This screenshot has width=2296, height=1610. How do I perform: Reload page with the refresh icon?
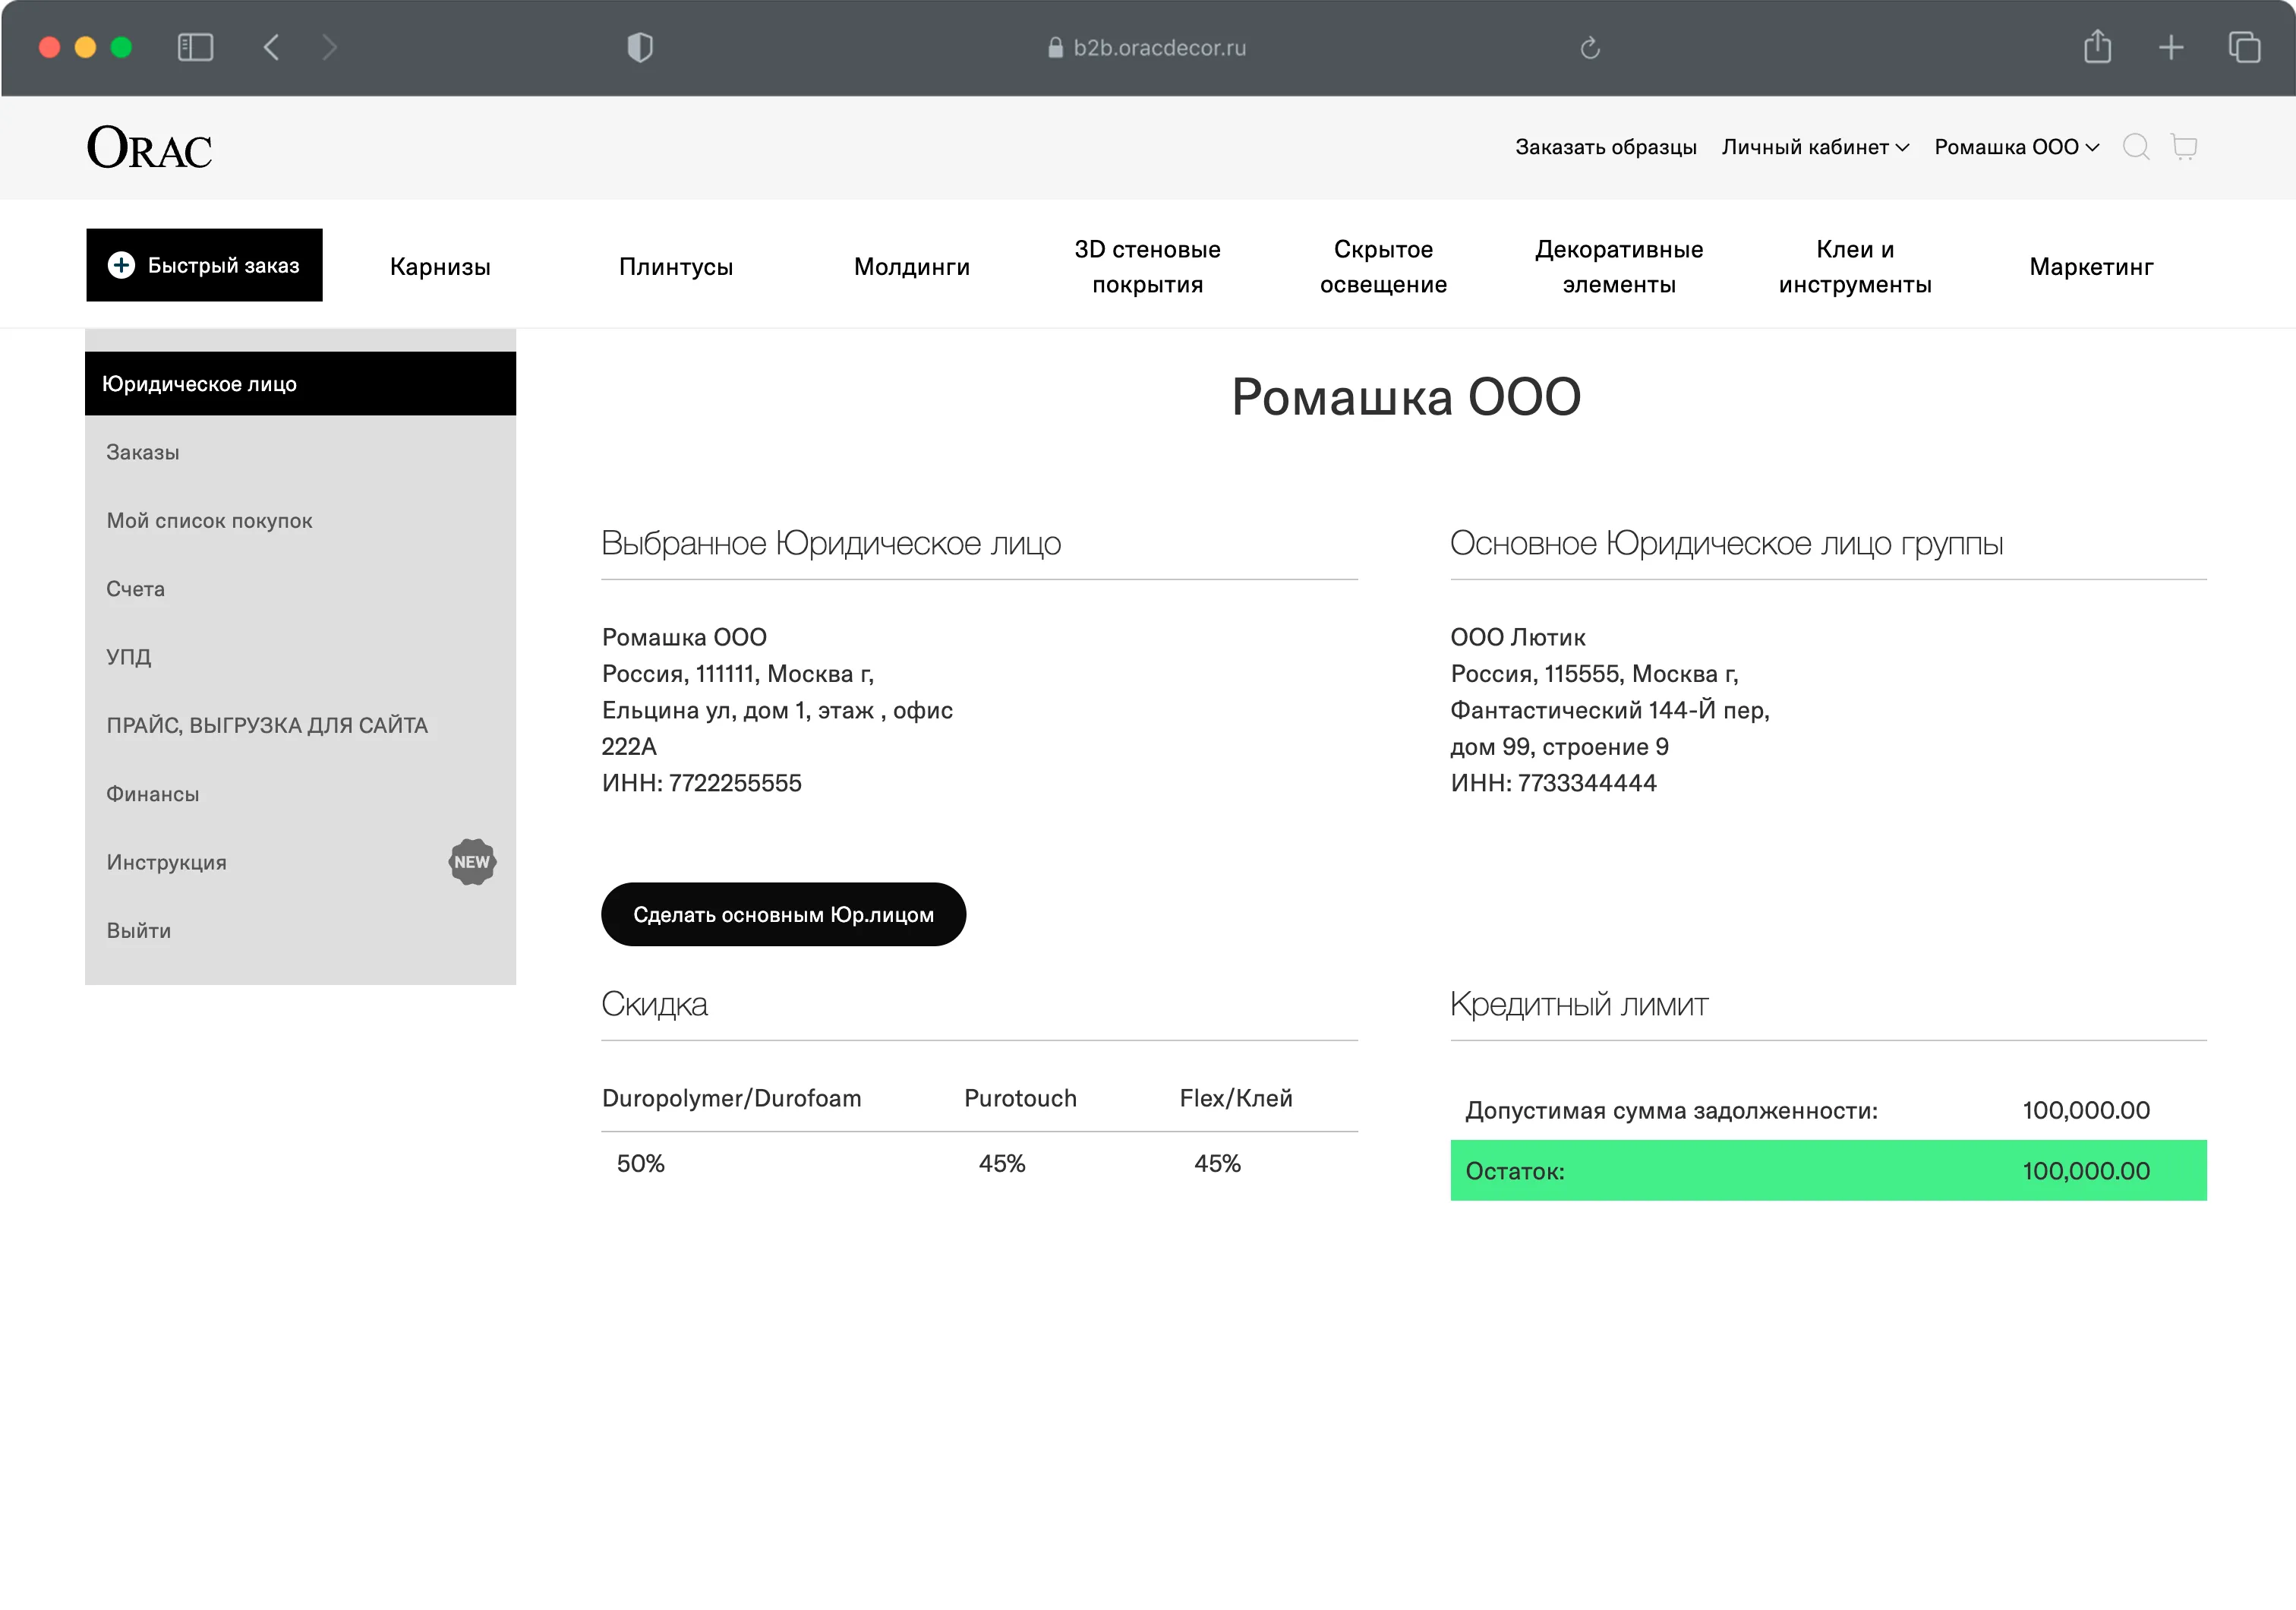click(x=1589, y=47)
